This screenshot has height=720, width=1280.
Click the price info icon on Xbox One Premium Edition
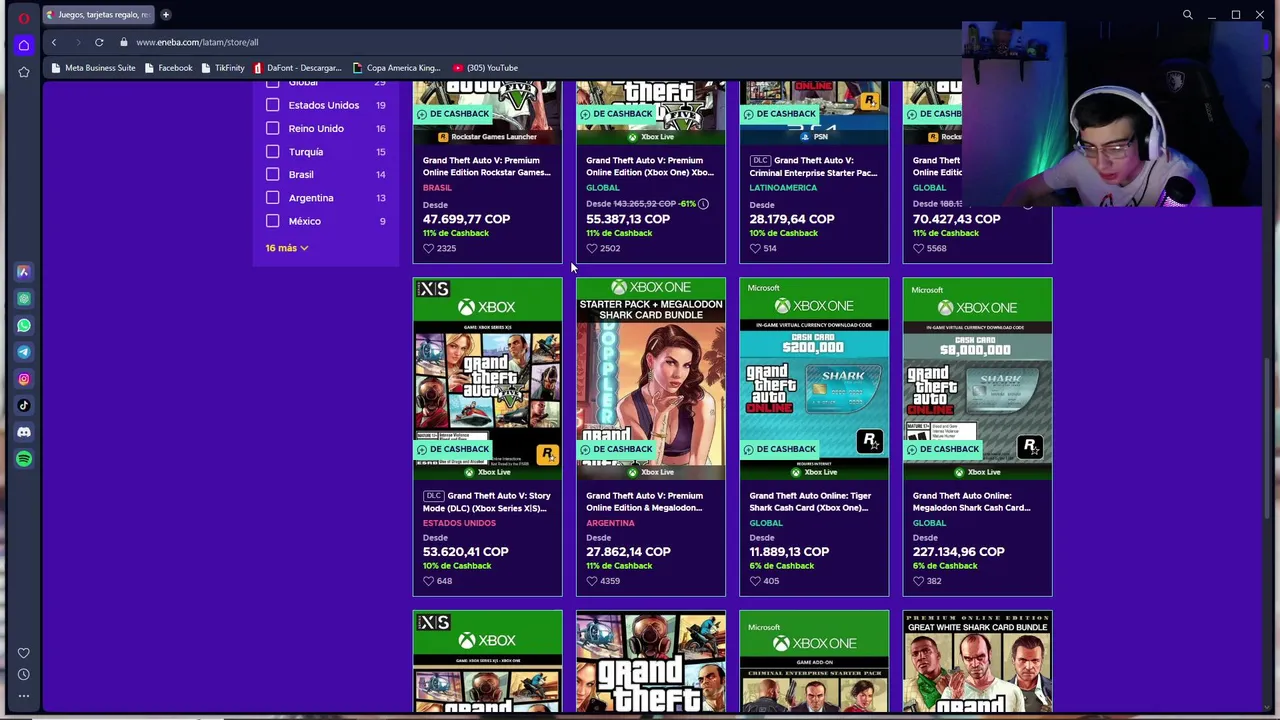tap(703, 204)
